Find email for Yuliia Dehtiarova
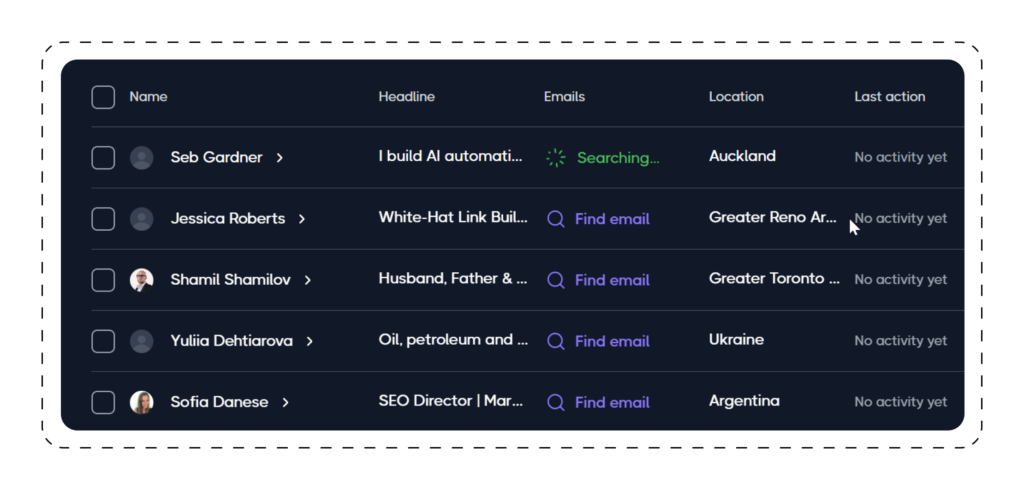 click(612, 341)
